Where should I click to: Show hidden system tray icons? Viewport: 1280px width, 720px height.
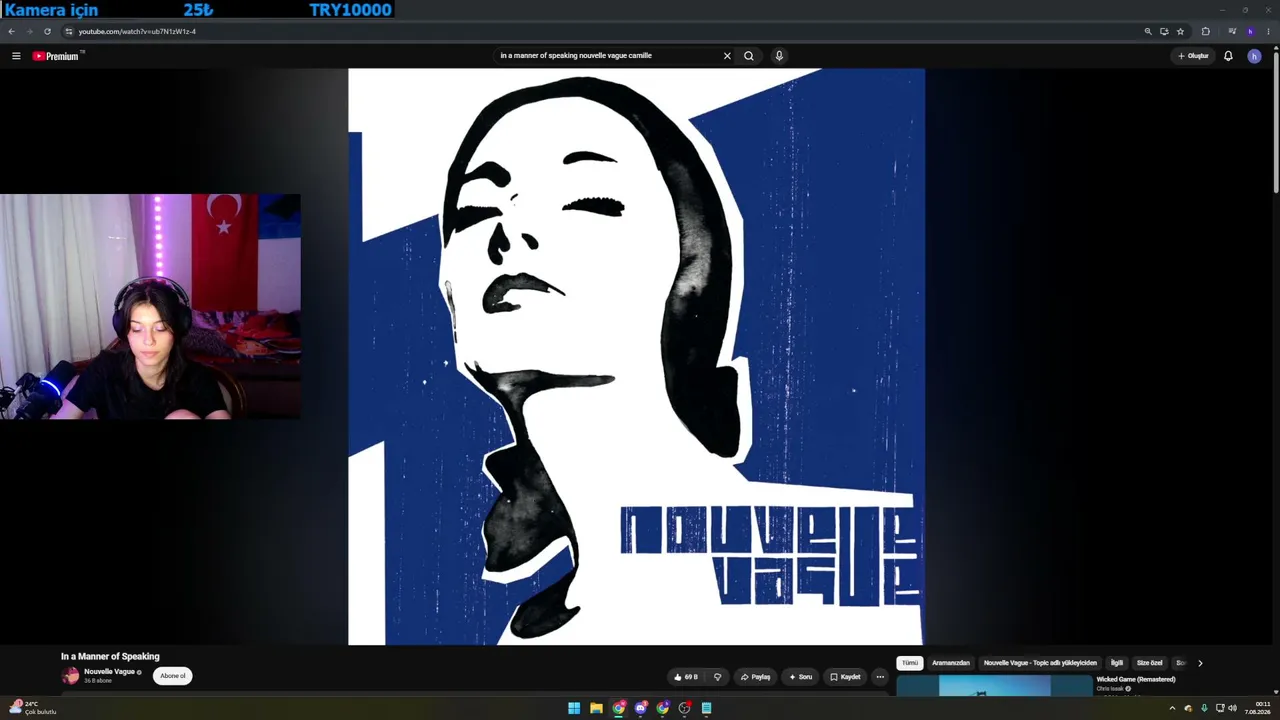(x=1172, y=708)
